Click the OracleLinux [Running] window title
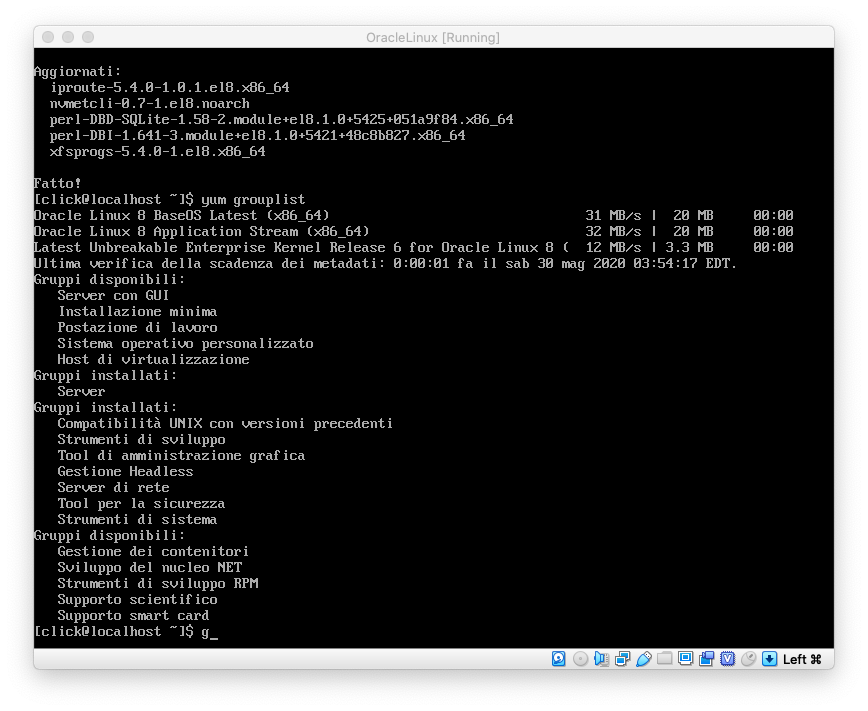The image size is (868, 711). coord(433,37)
